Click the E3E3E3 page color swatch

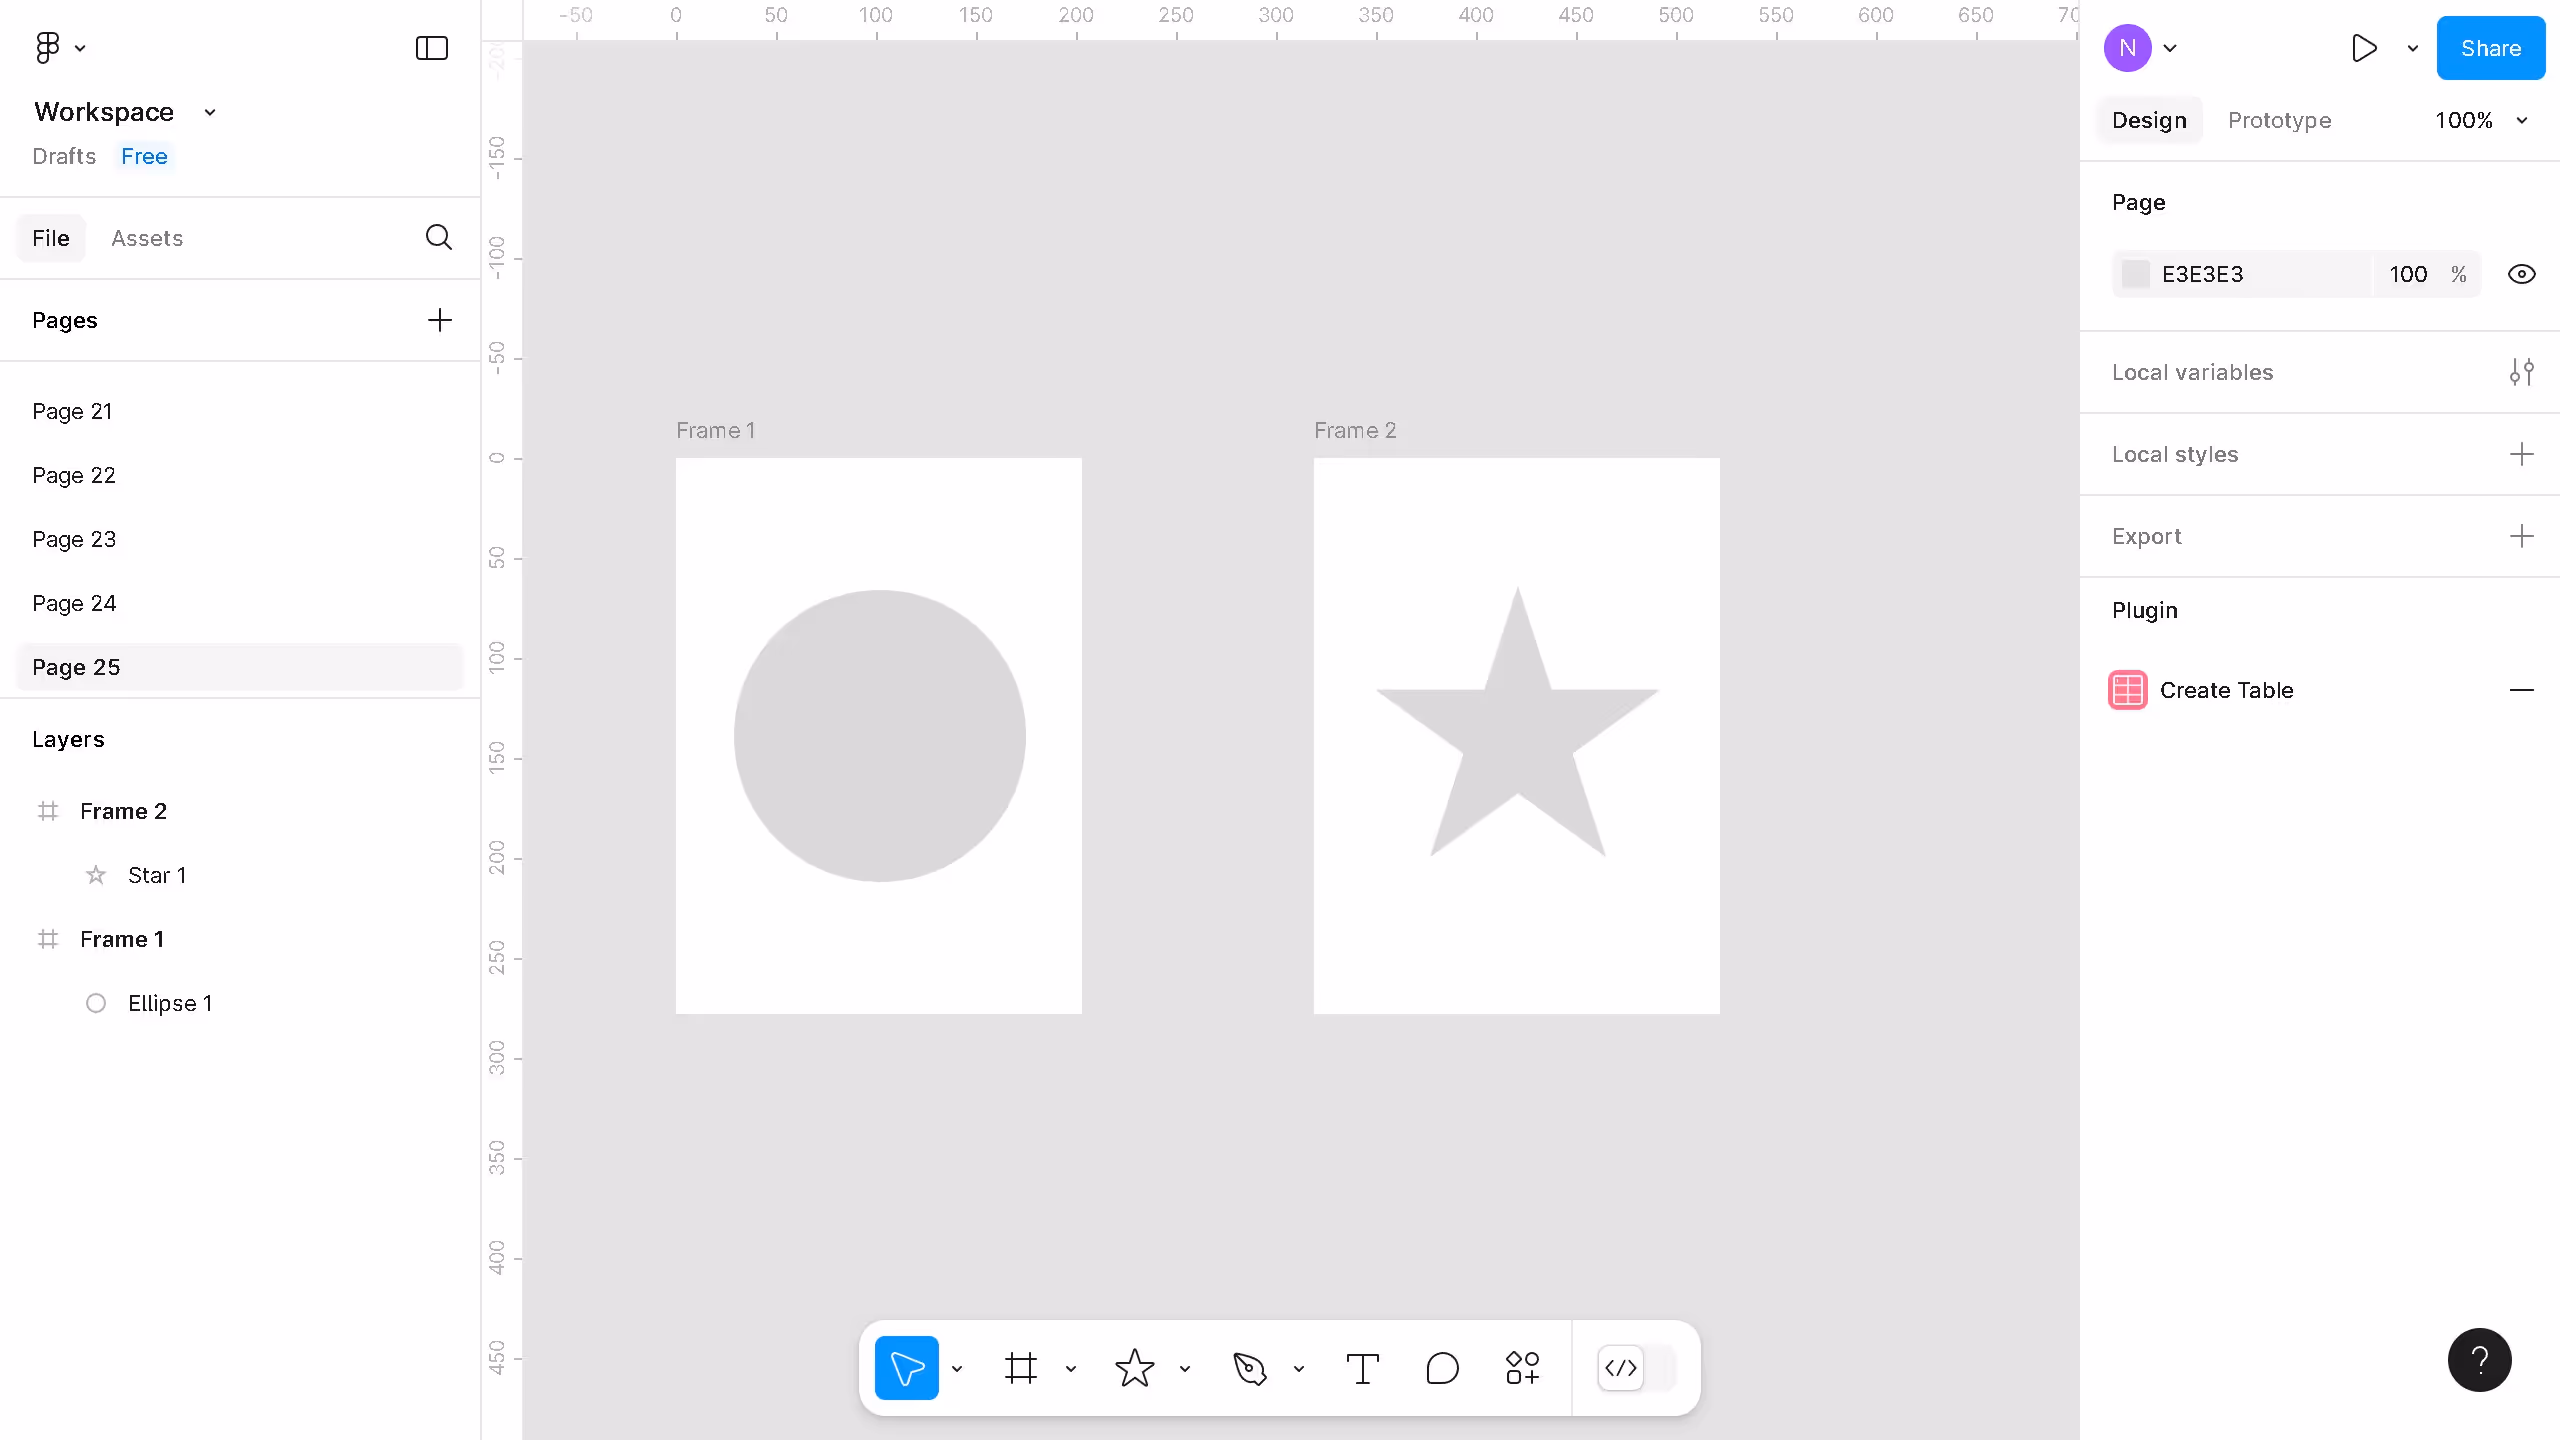2136,274
